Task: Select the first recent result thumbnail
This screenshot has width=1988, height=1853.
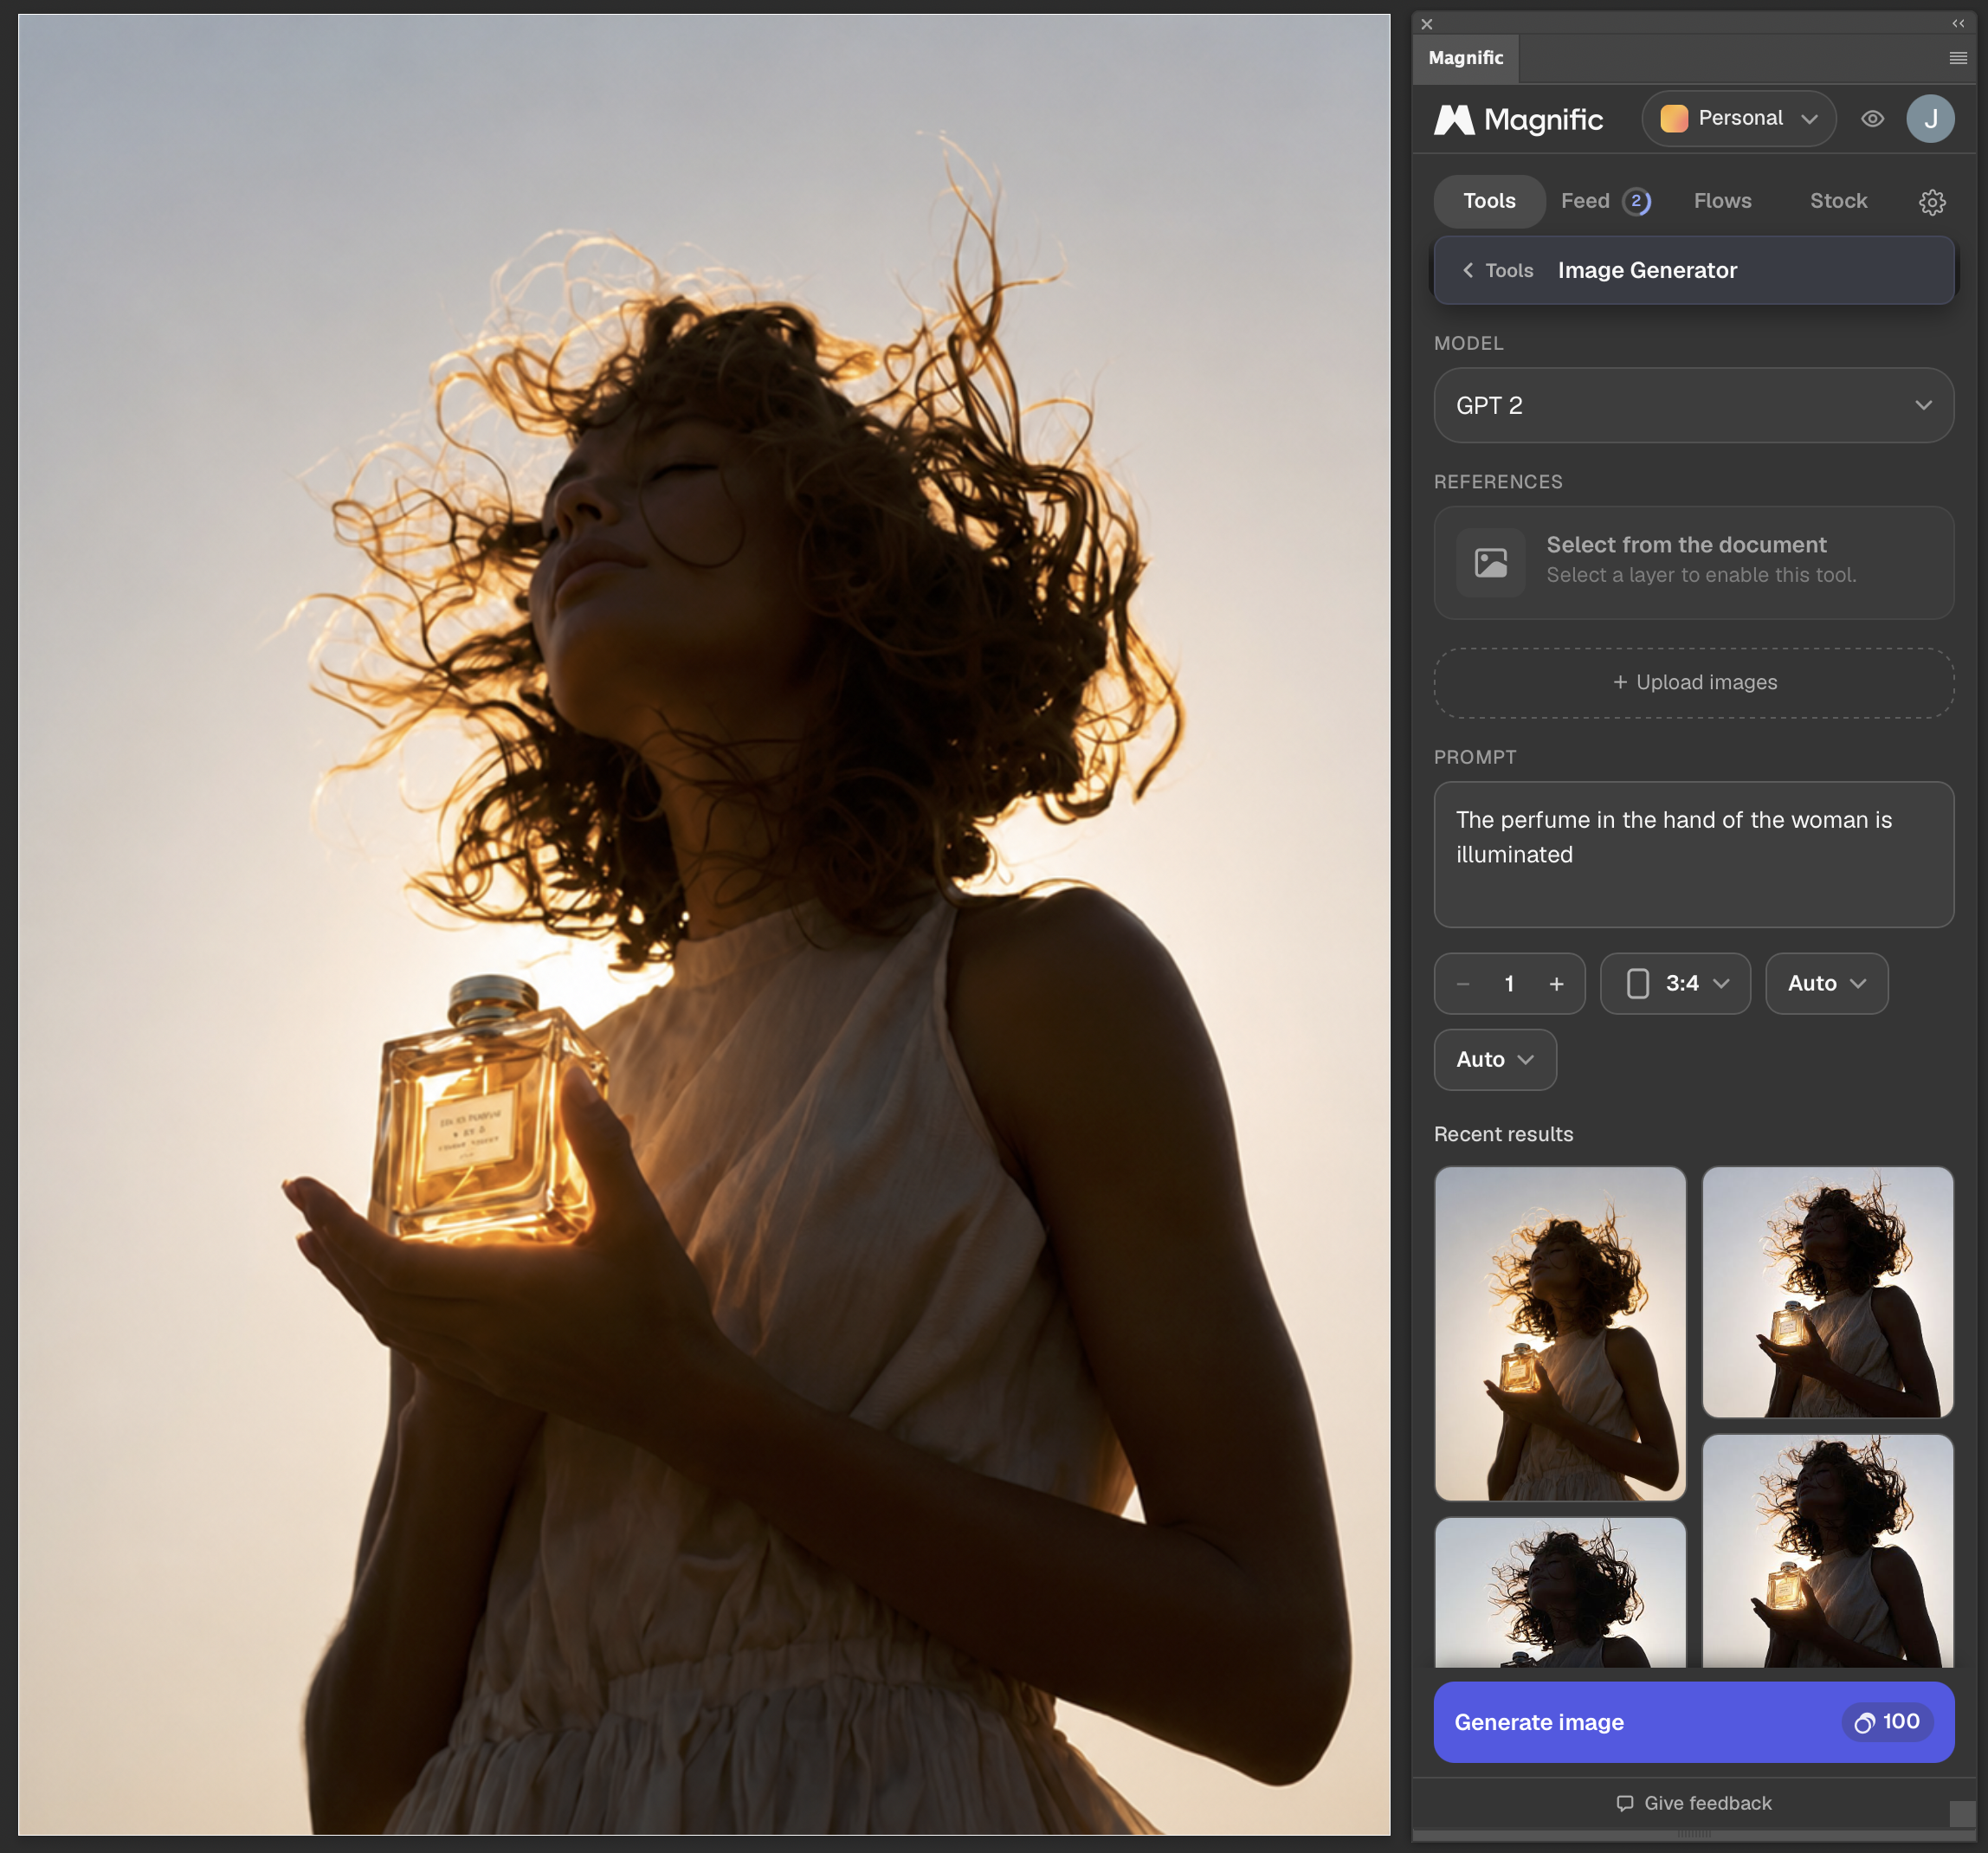Action: tap(1559, 1333)
